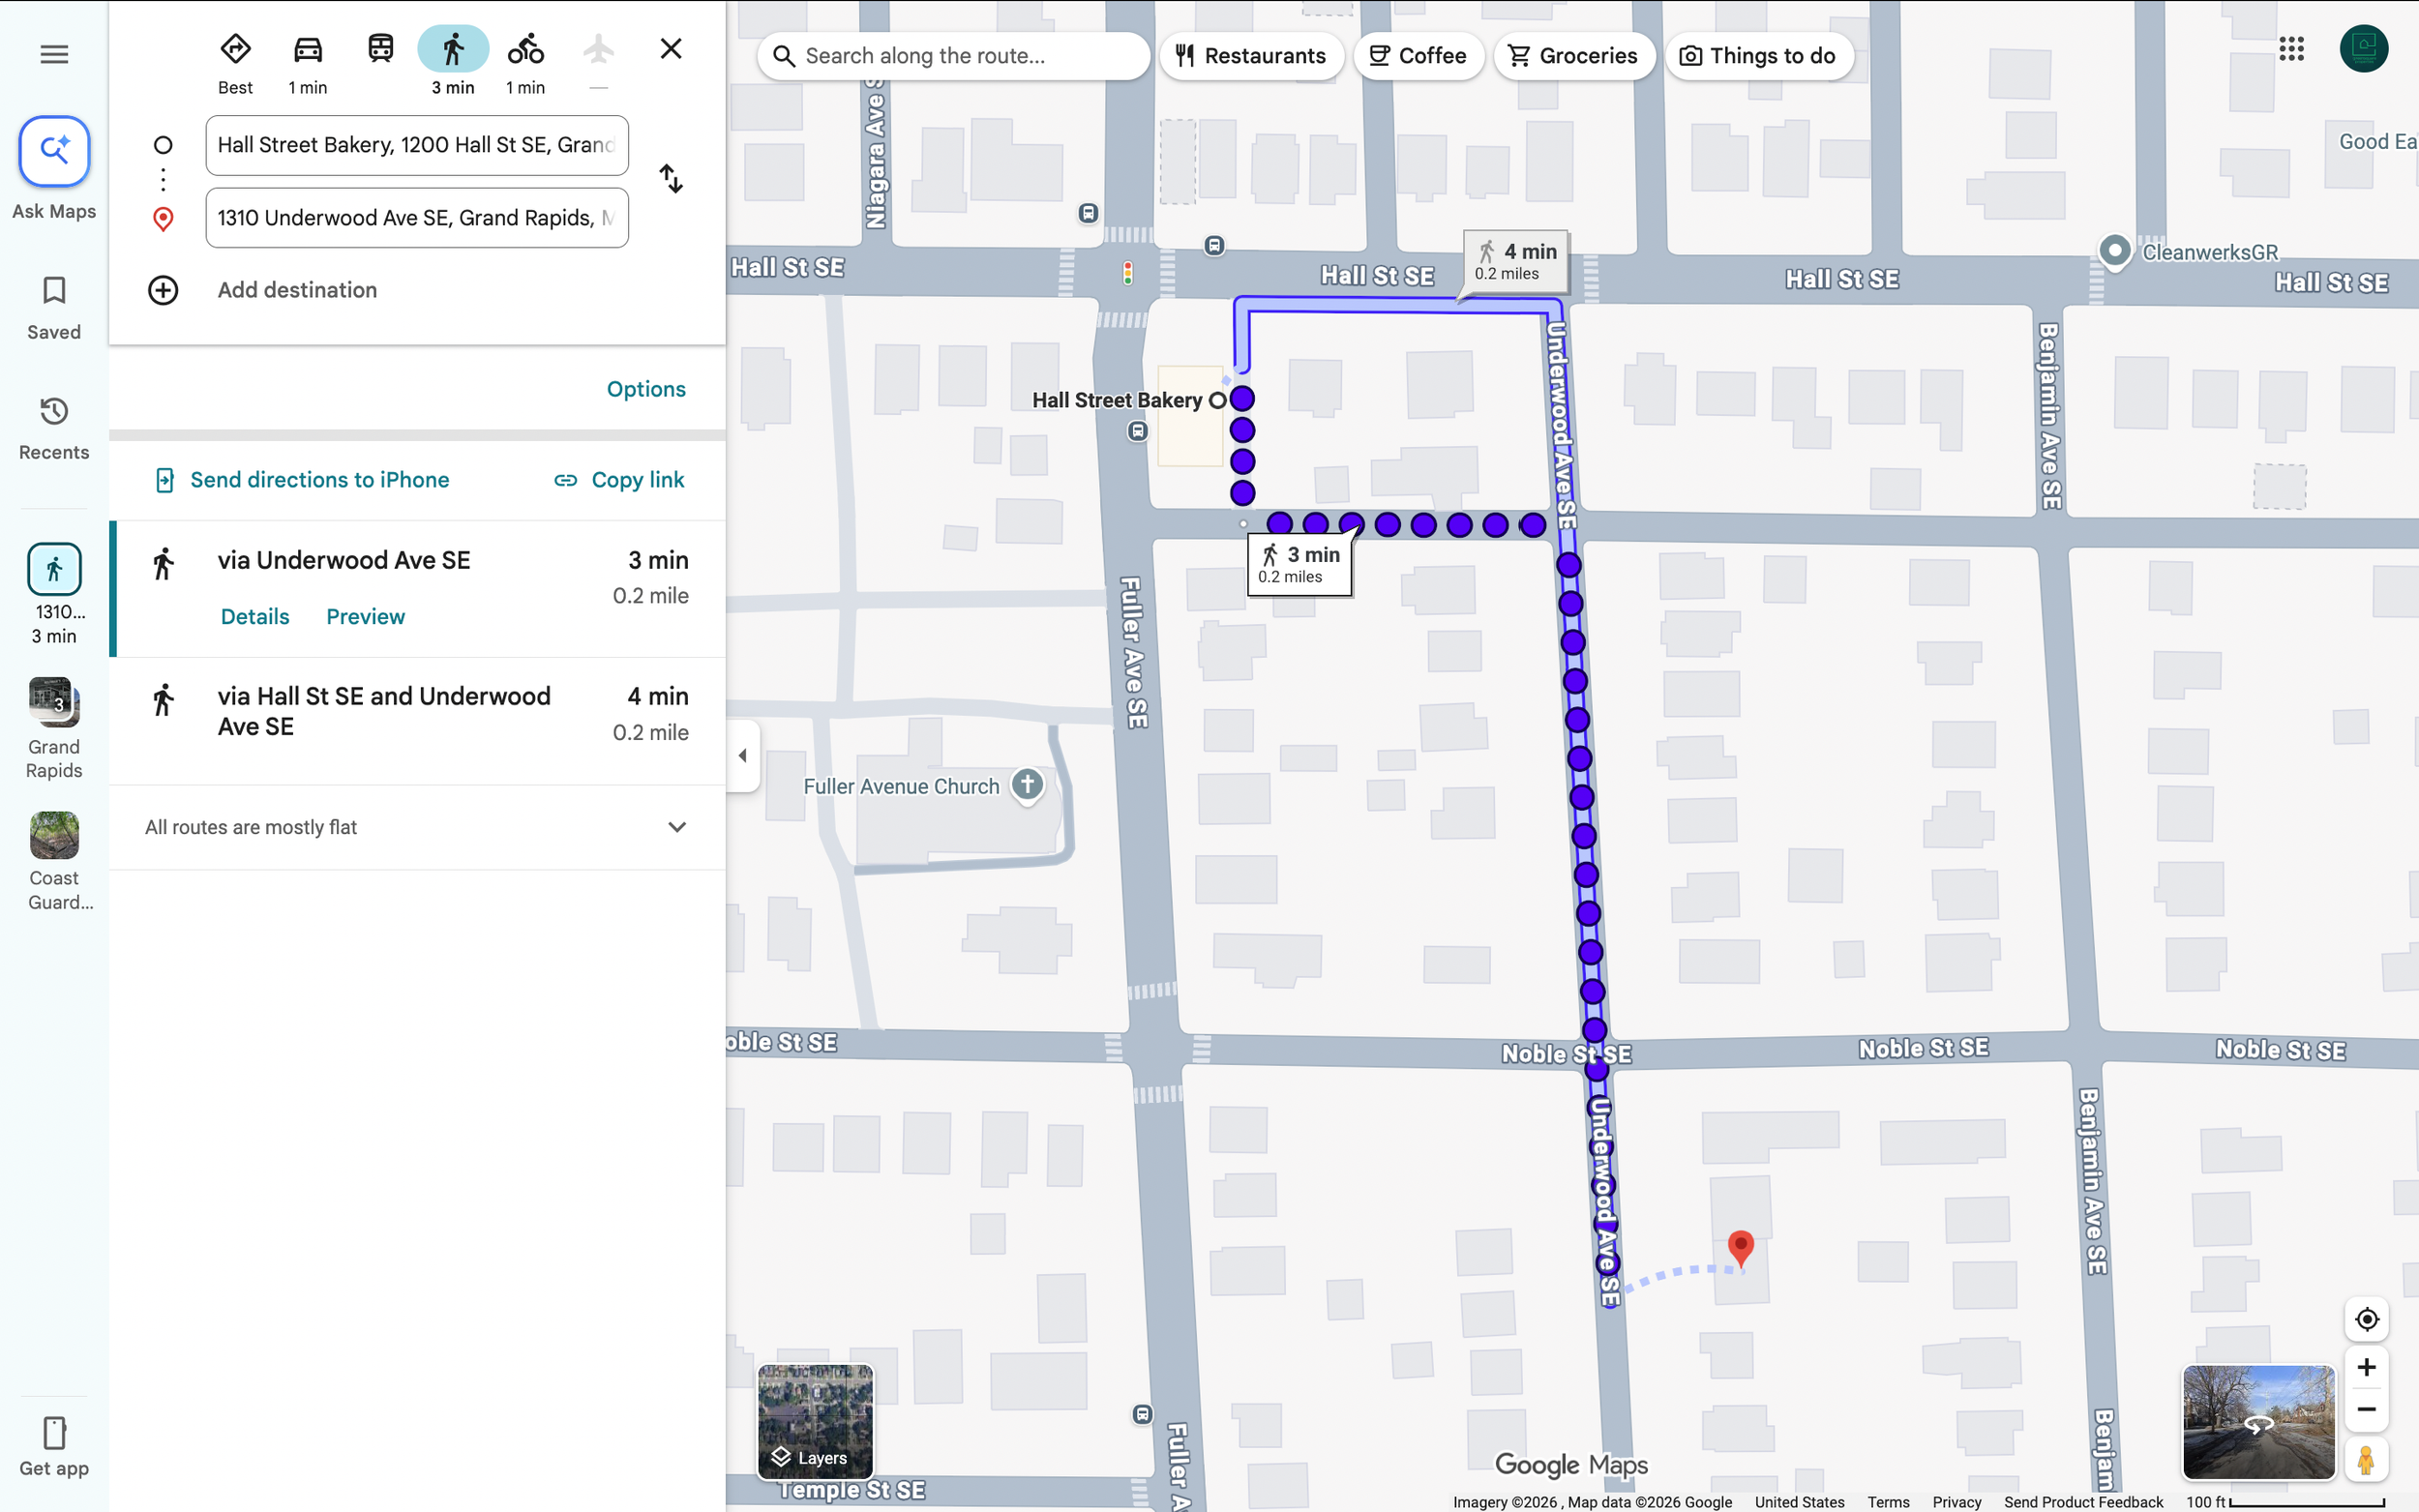Open the Terms link
Image resolution: width=2419 pixels, height=1512 pixels.
coord(1888,1502)
